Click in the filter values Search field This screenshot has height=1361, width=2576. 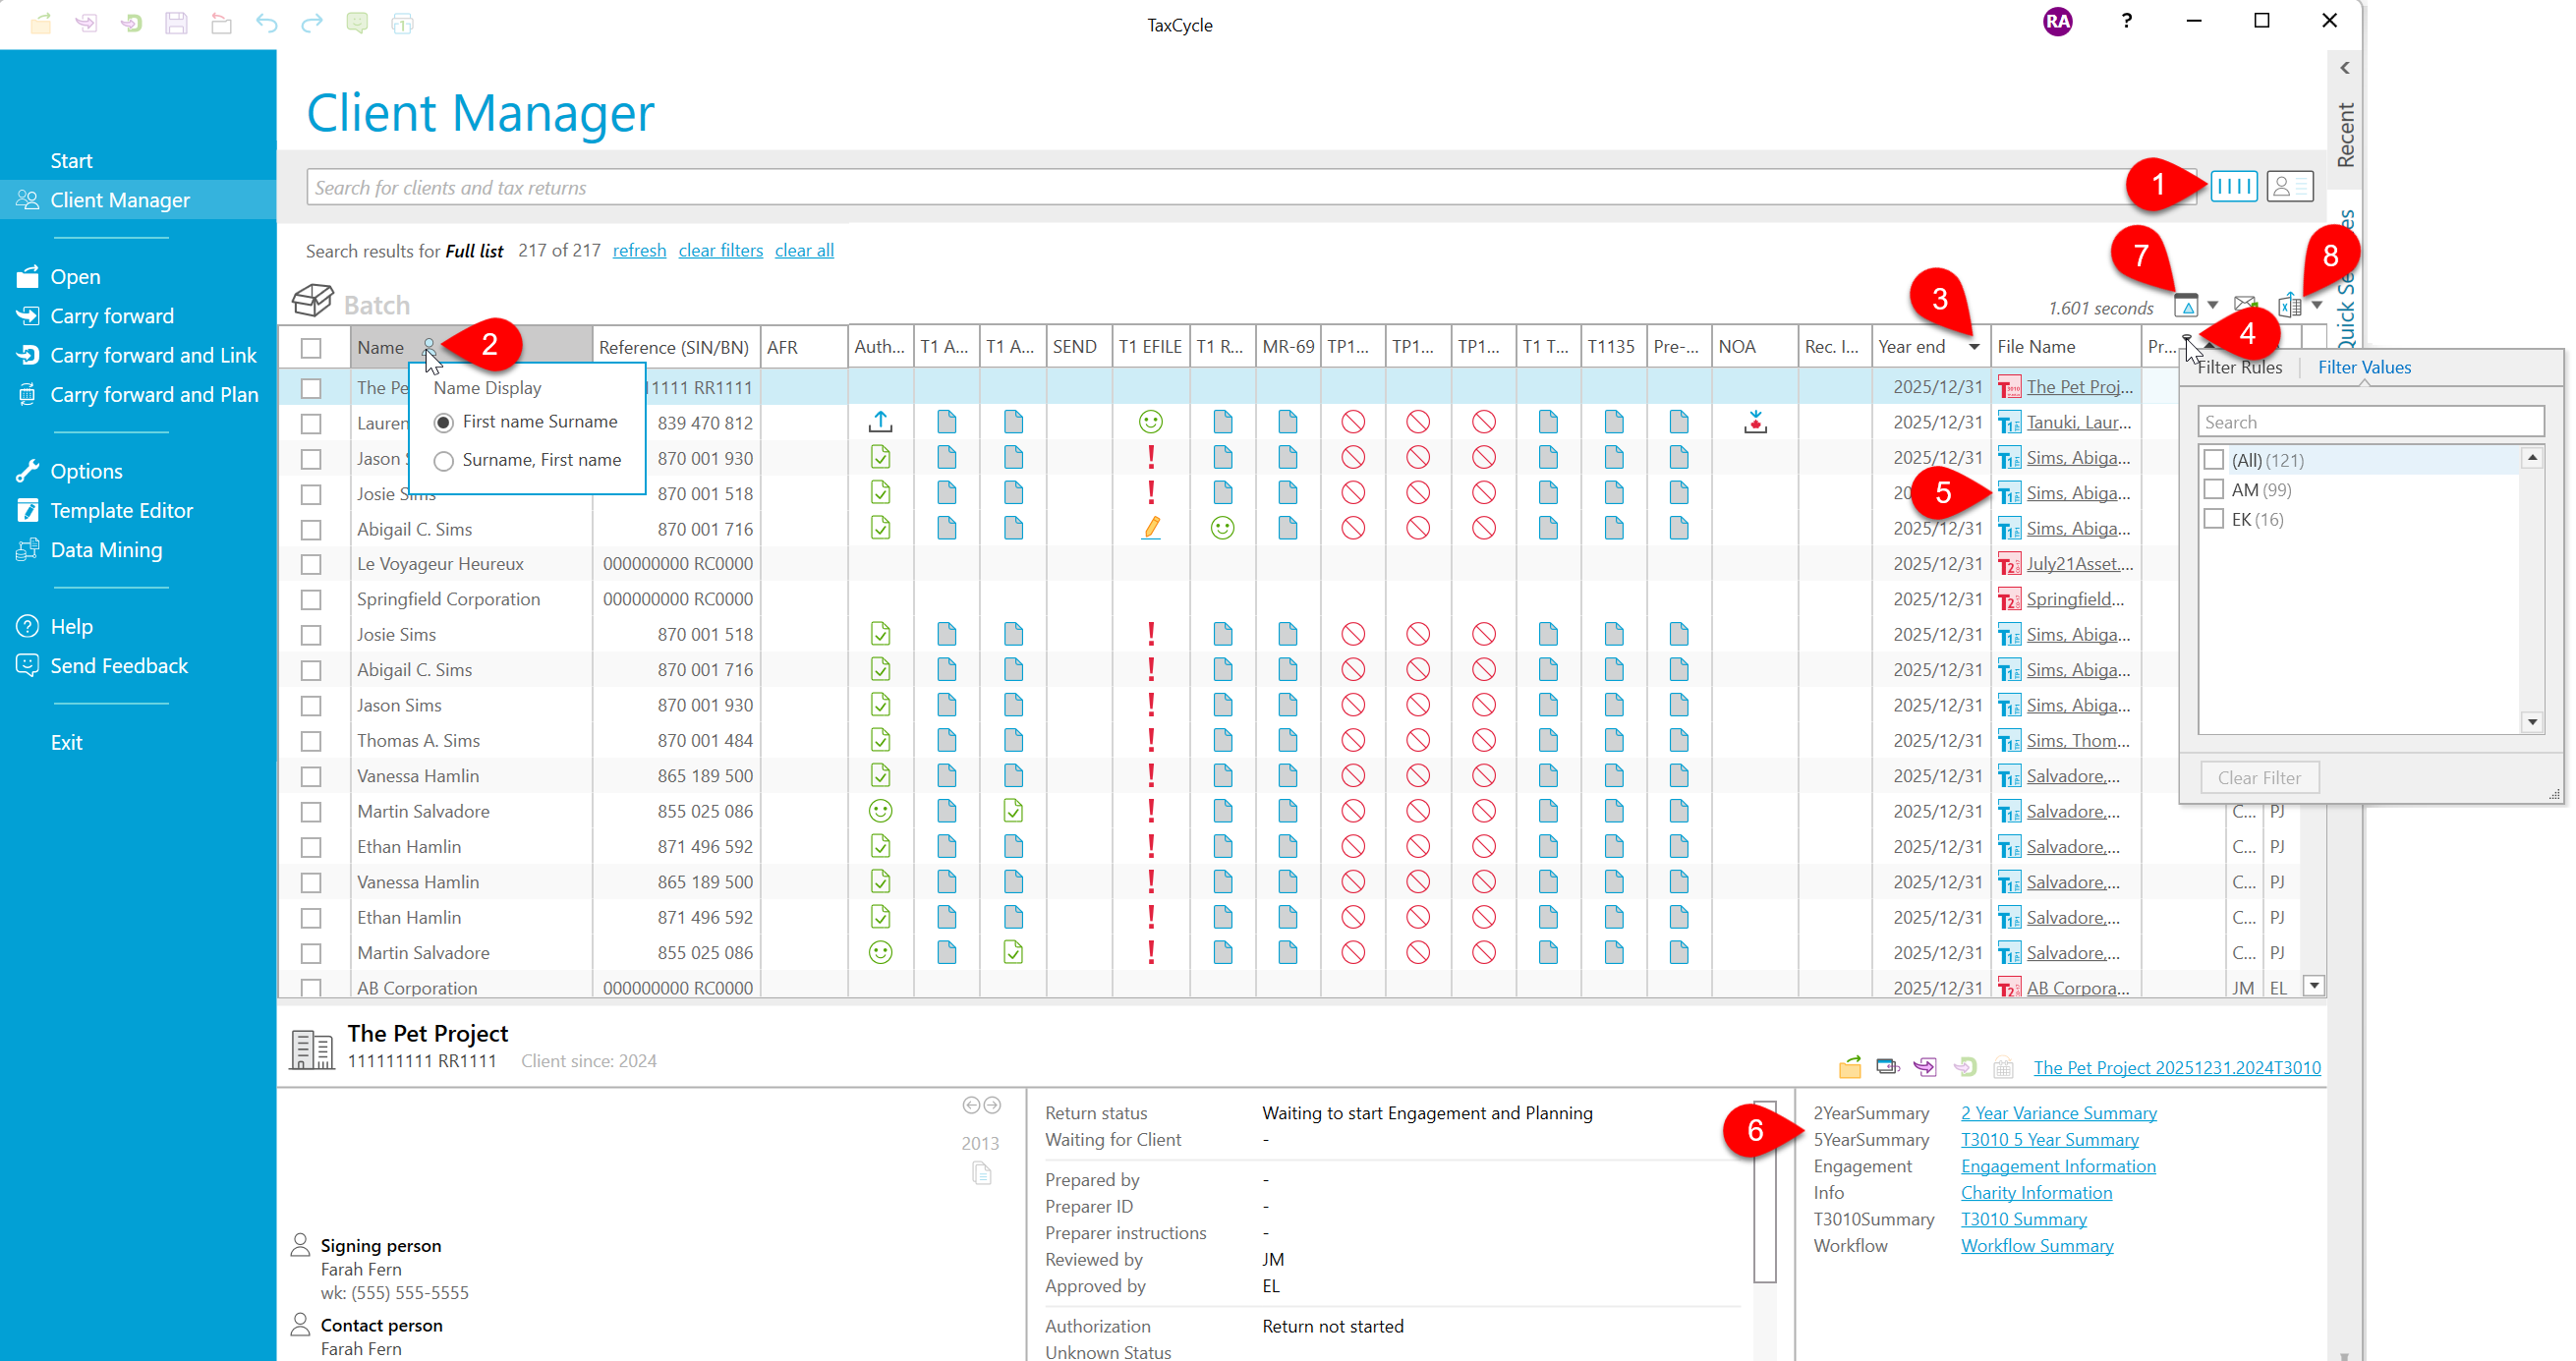(2370, 422)
